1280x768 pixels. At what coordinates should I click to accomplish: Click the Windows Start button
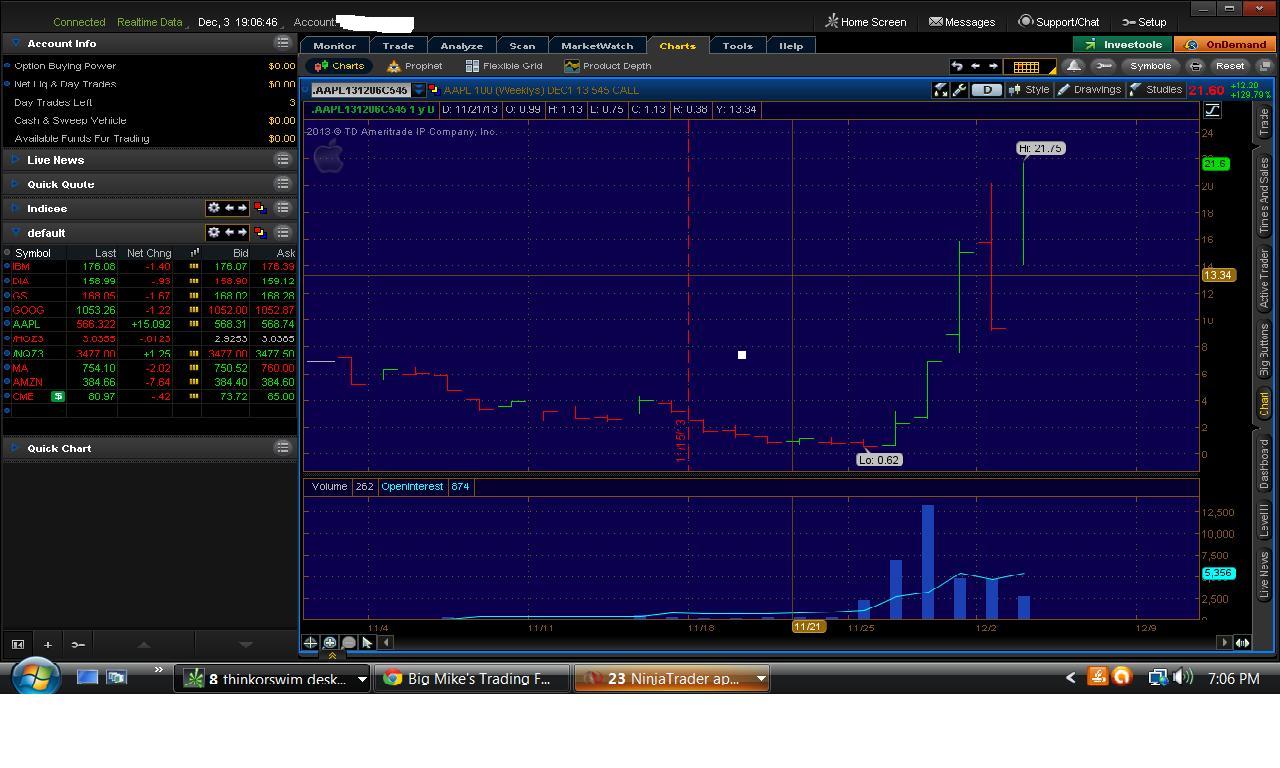pyautogui.click(x=36, y=676)
